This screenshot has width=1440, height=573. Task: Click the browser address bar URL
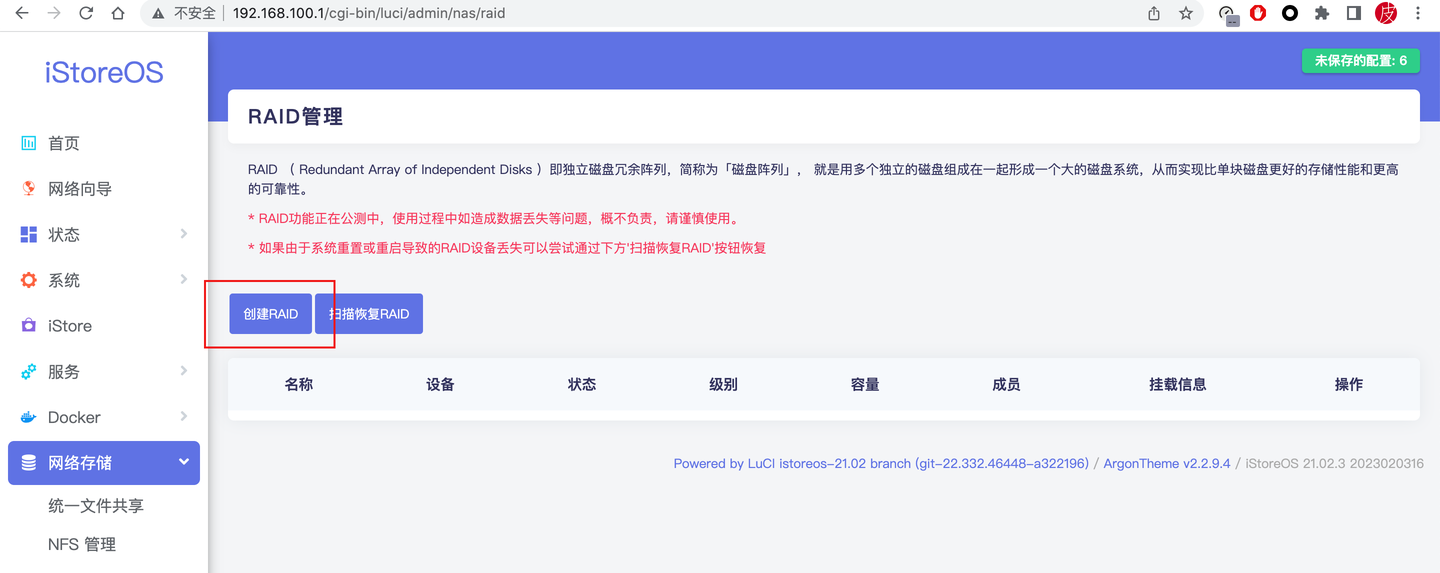tap(369, 13)
